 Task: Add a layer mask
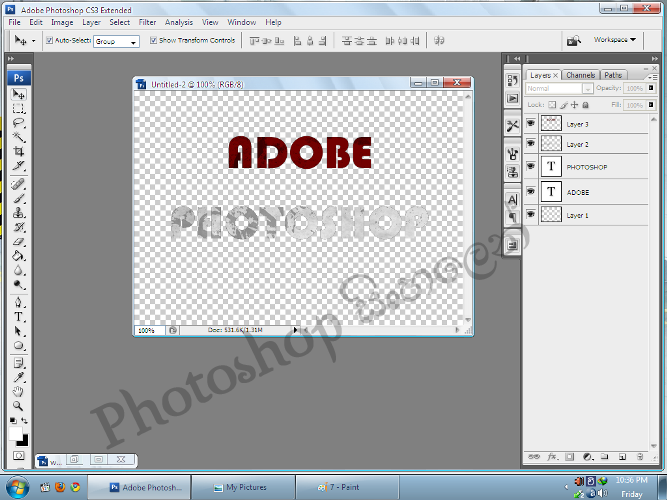570,457
